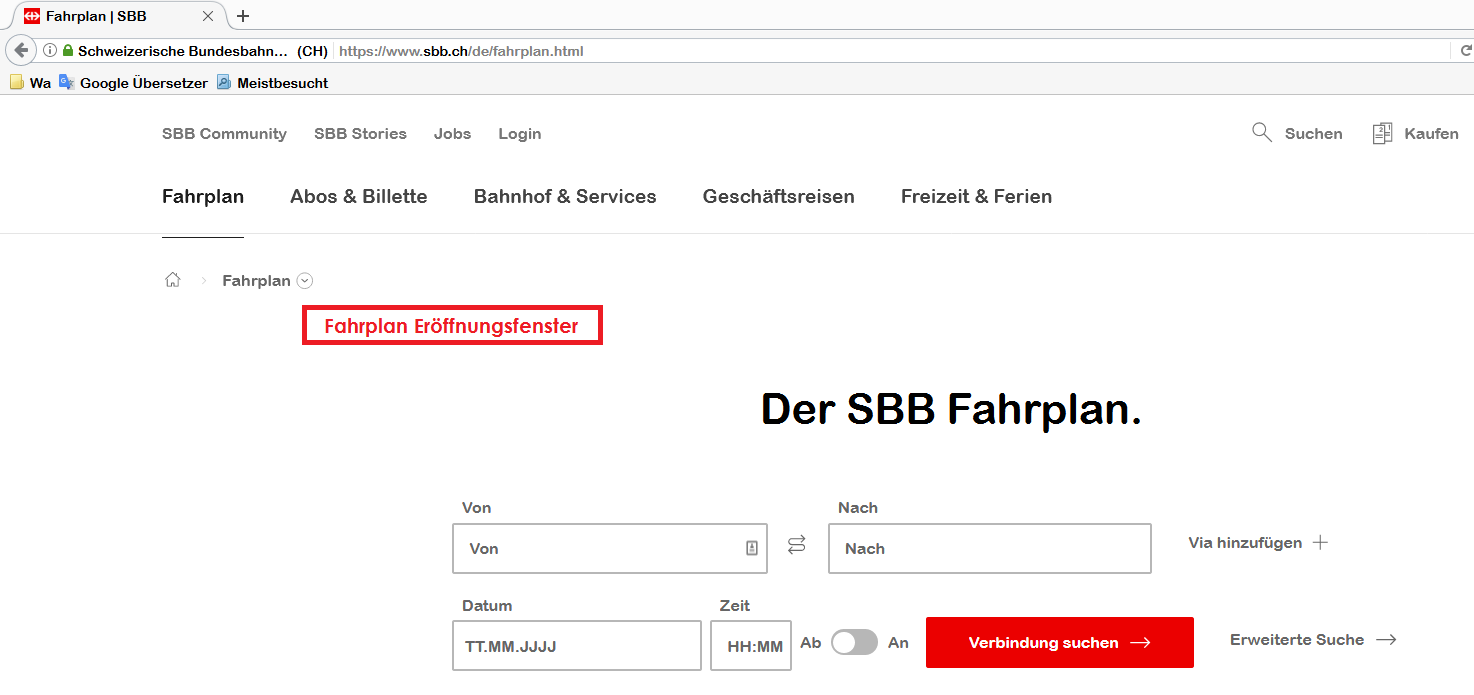Open the site information icon in address bar

50,50
